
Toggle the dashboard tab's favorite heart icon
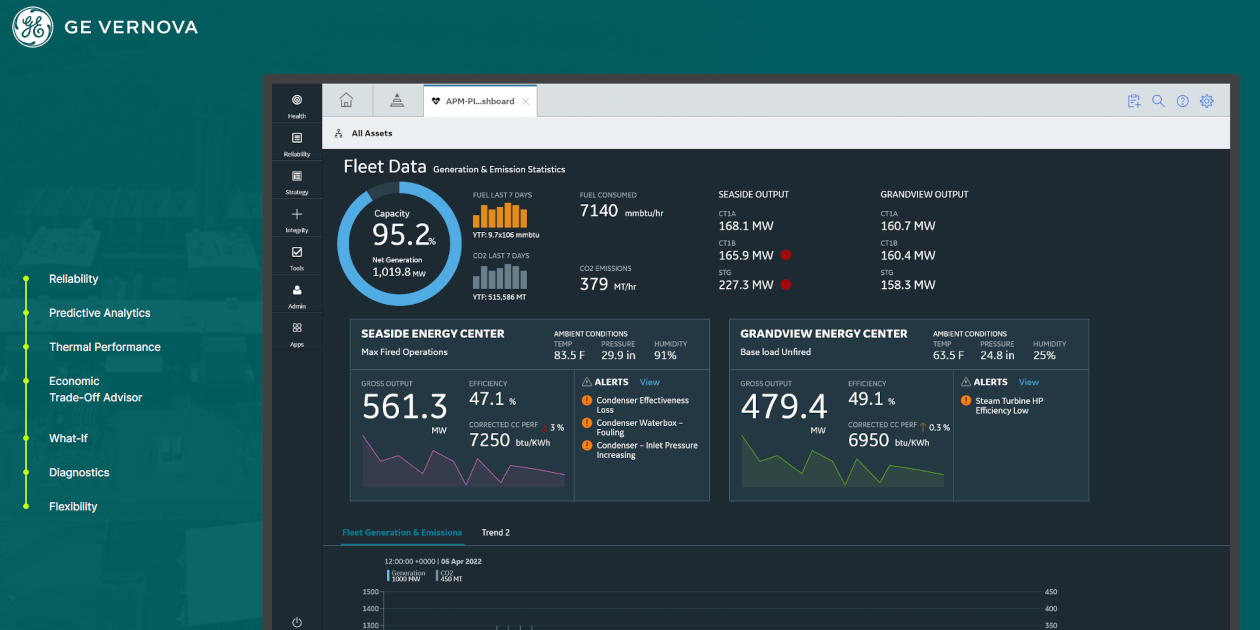tap(435, 100)
